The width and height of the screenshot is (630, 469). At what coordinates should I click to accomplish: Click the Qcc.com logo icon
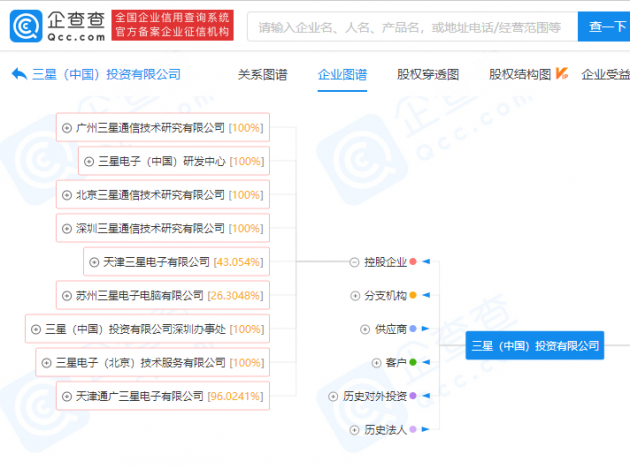(26, 26)
